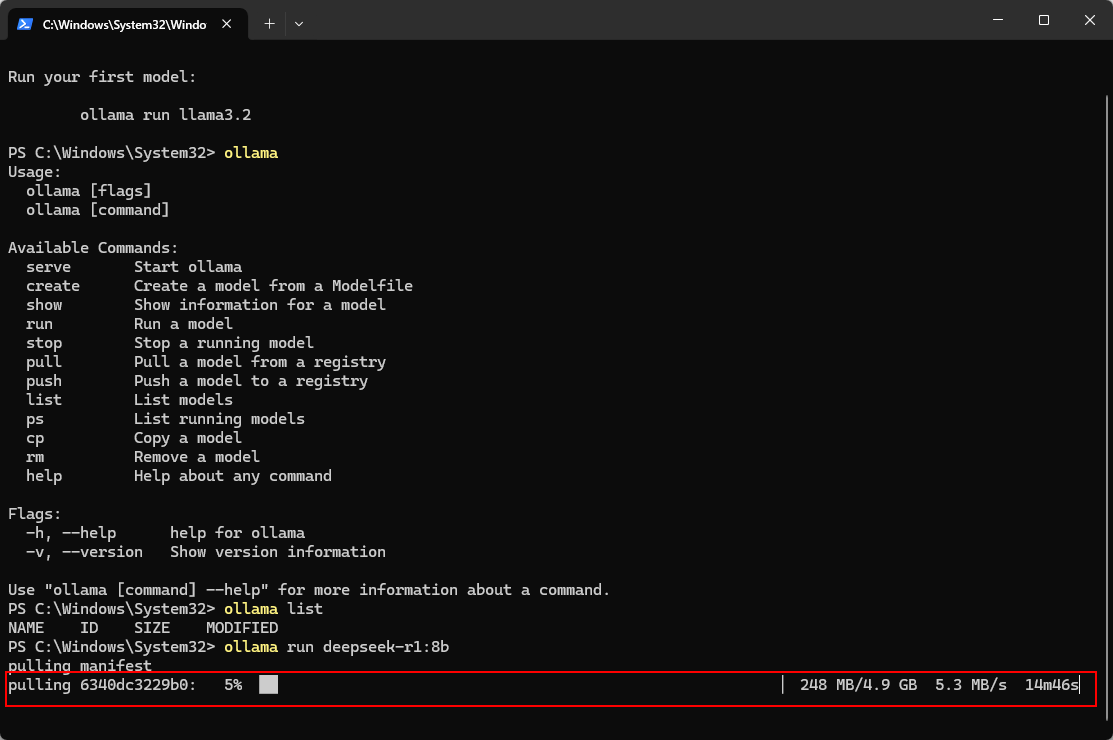The image size is (1113, 740).
Task: Click the 'push' command row
Action: [197, 381]
